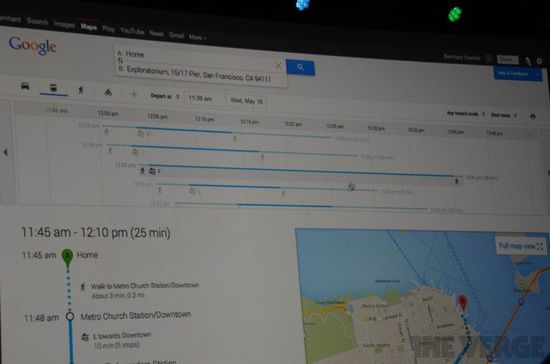The width and height of the screenshot is (550, 364).
Task: Open the More menu in top bar
Action: 197,37
